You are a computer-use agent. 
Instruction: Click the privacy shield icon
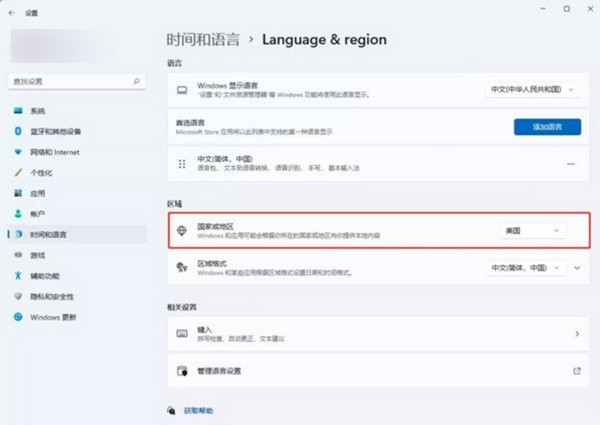click(18, 296)
